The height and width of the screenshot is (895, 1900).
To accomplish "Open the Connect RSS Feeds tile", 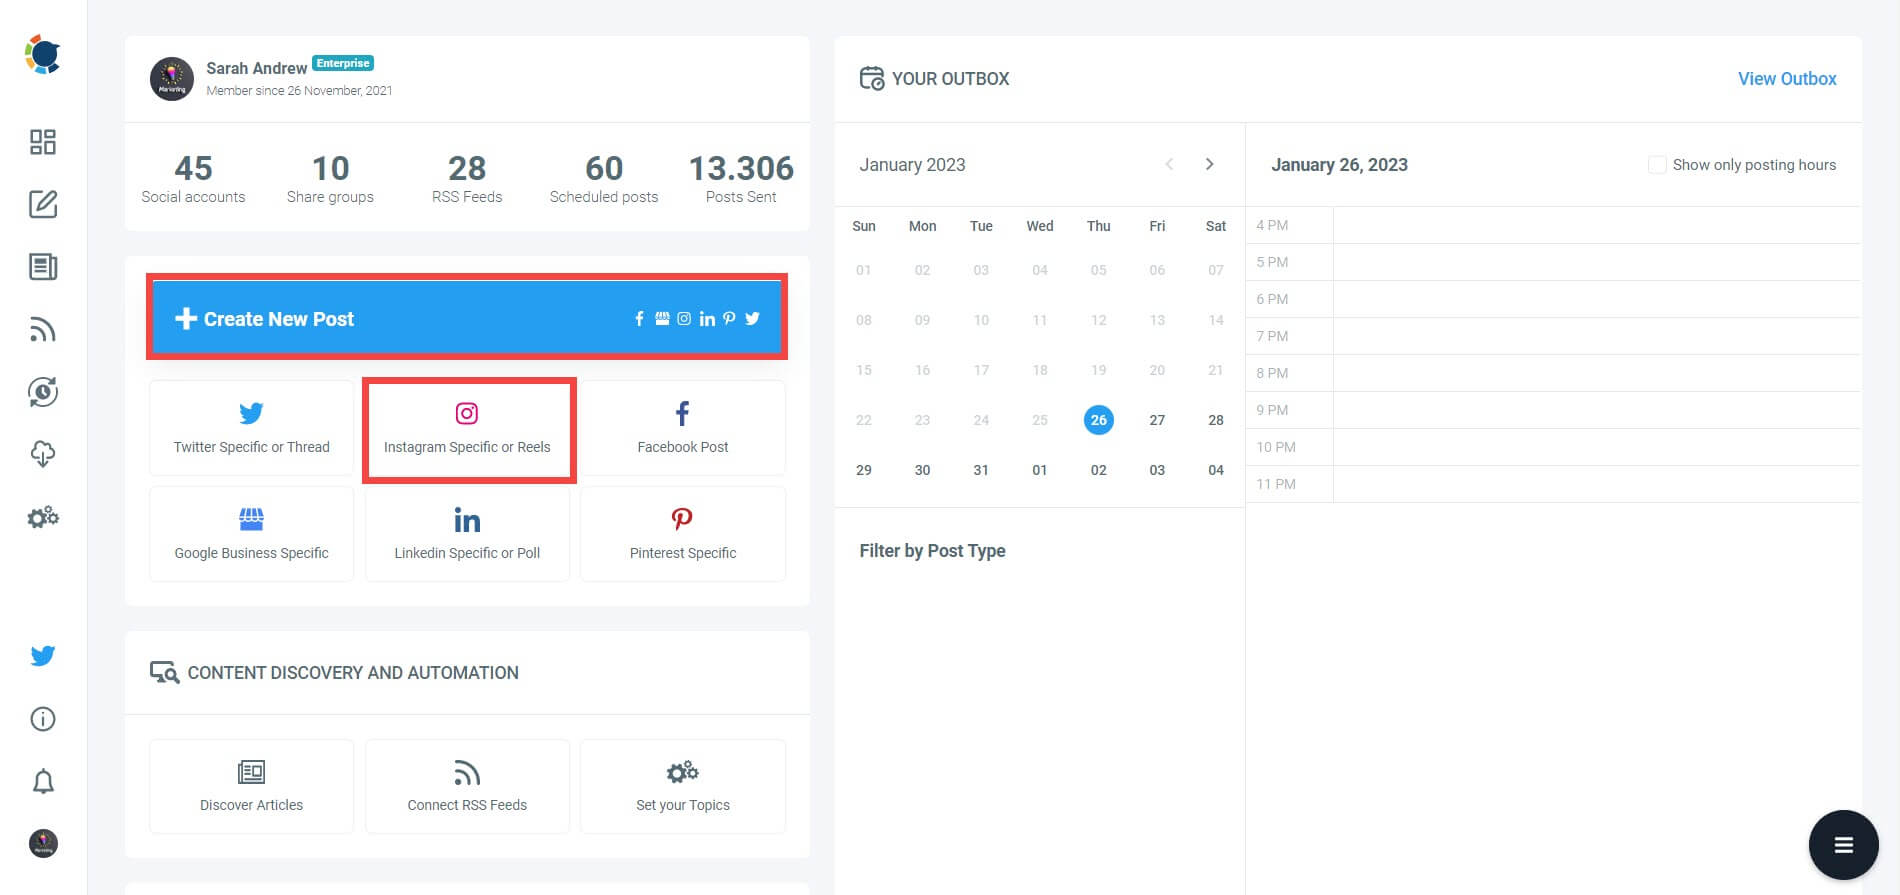I will click(467, 786).
